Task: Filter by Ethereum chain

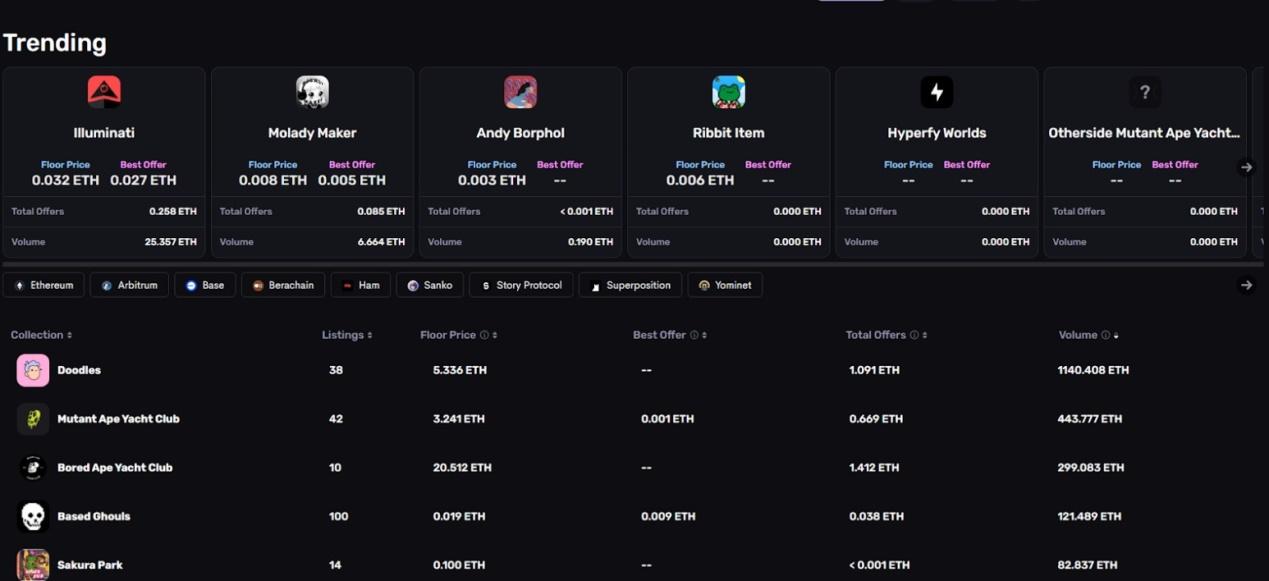Action: coord(44,285)
